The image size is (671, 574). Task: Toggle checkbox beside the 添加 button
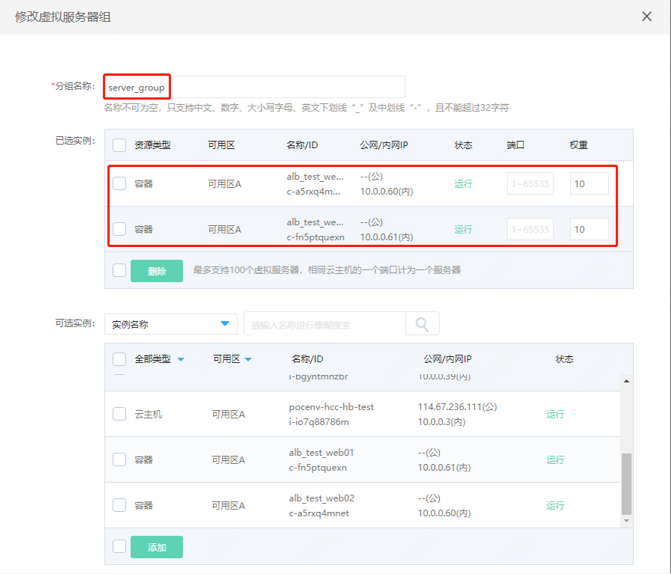119,546
